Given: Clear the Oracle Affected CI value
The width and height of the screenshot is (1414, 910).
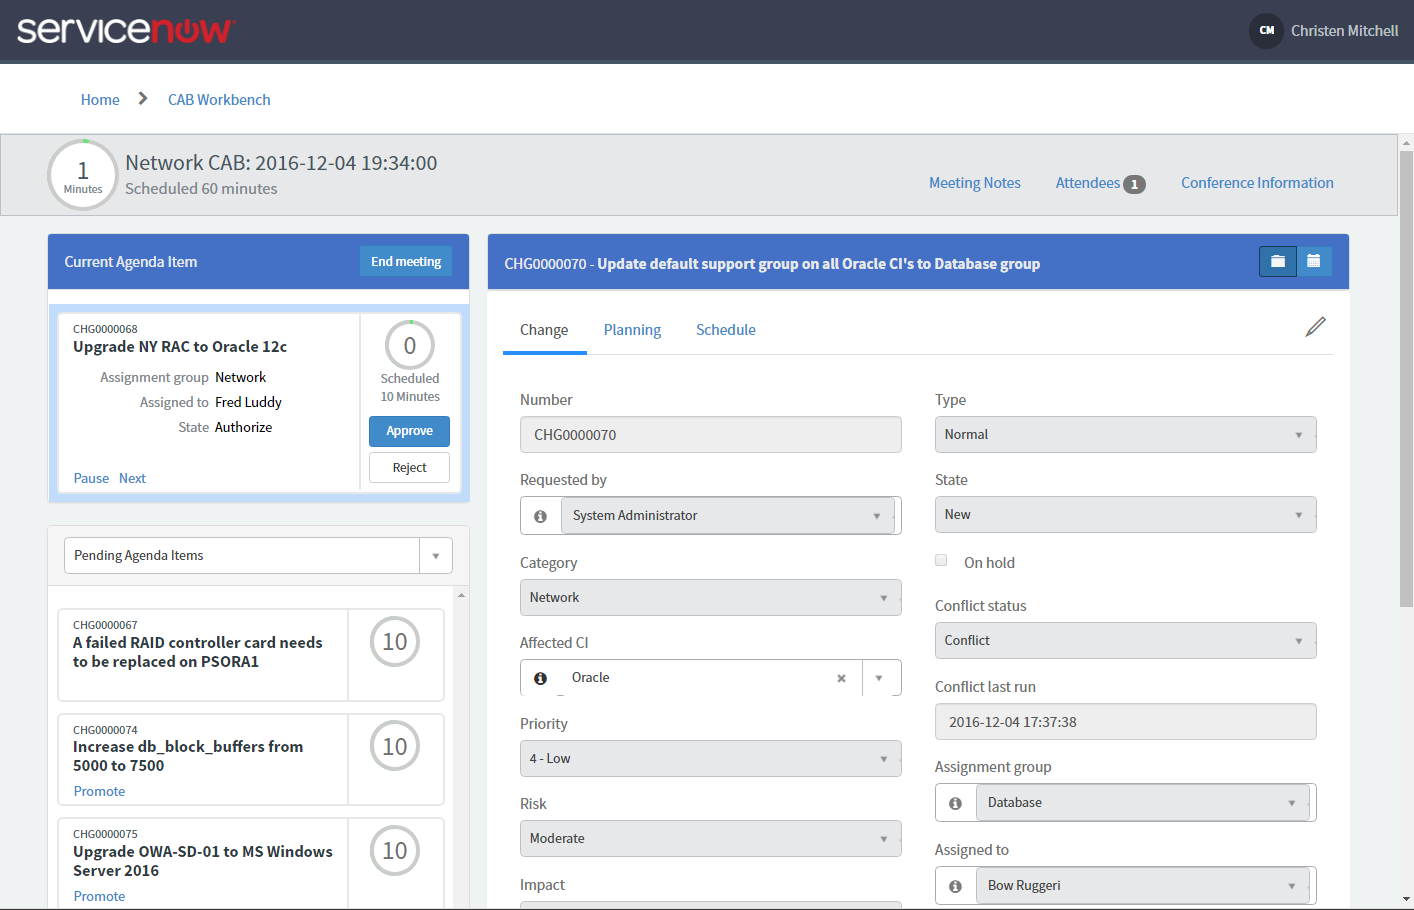Looking at the screenshot, I should (841, 678).
